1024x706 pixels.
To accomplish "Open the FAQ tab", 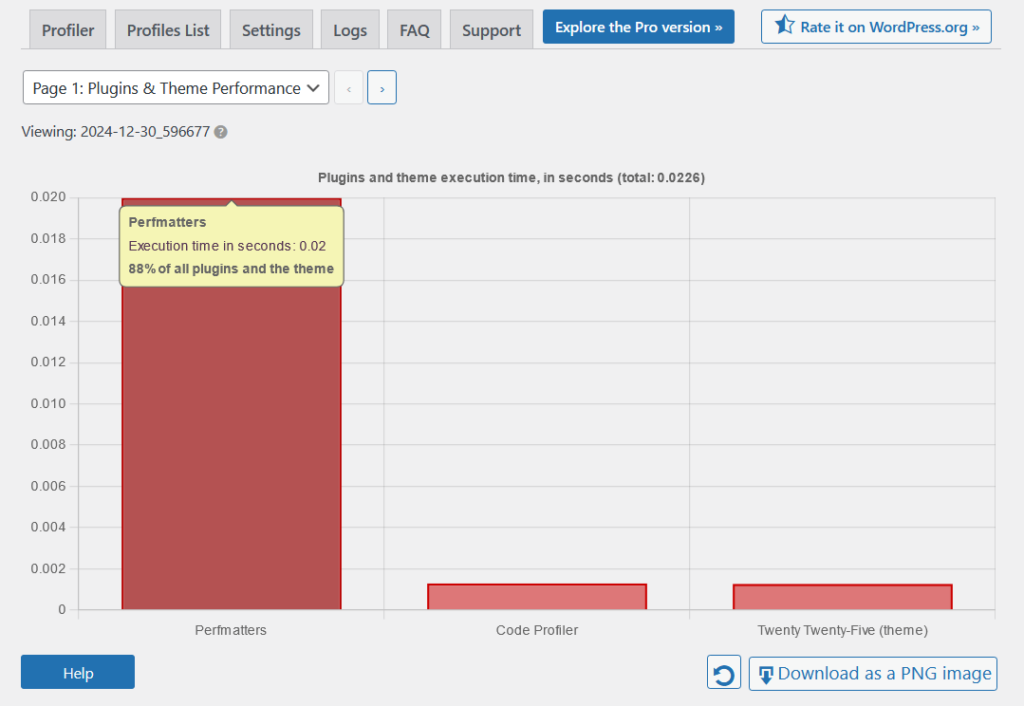I will (415, 30).
